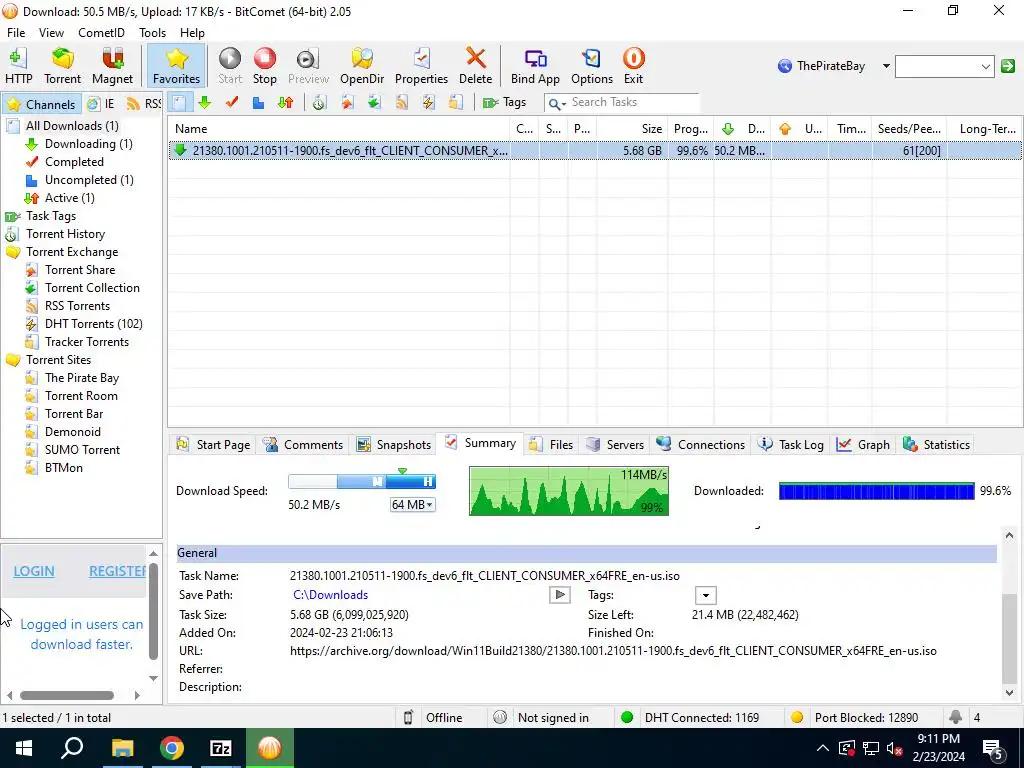Select The Pirate Bay site entry
The height and width of the screenshot is (768, 1024).
click(82, 378)
